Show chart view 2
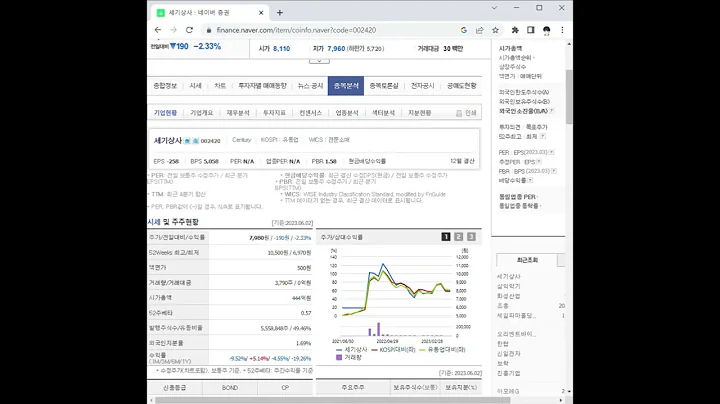This screenshot has width=720, height=404. (x=458, y=236)
